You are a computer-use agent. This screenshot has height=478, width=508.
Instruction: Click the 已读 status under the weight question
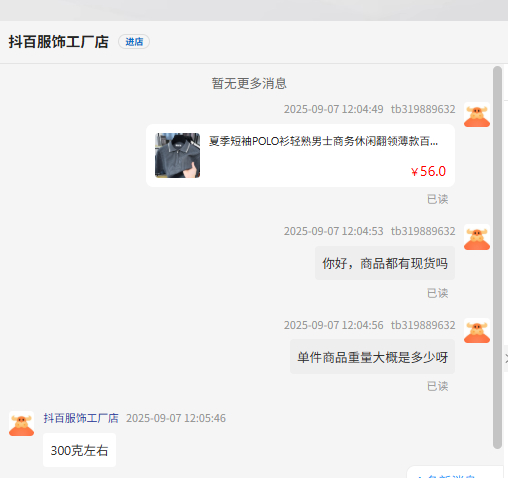437,386
